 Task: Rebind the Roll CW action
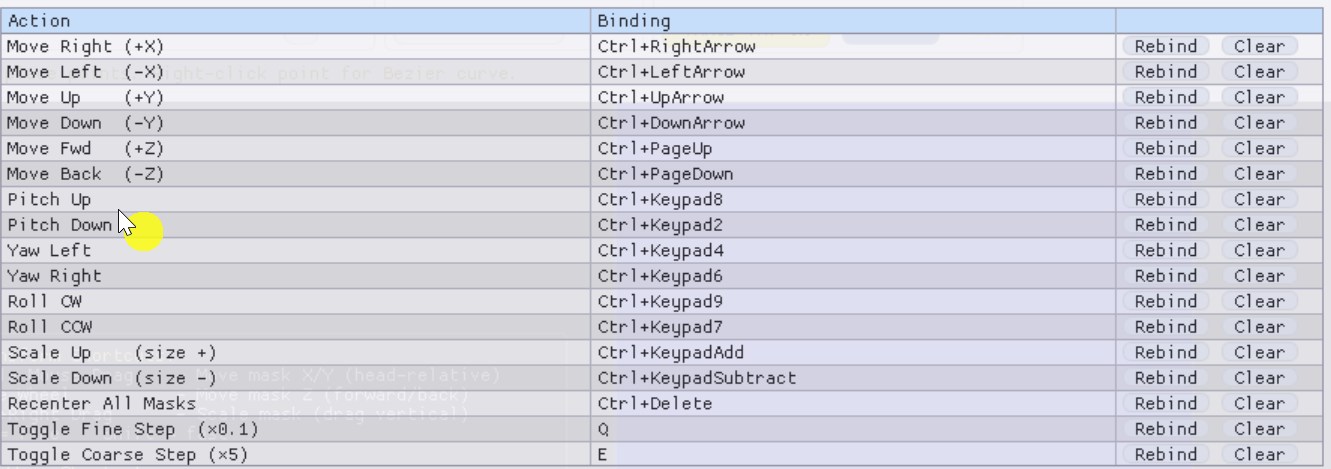pos(1165,302)
